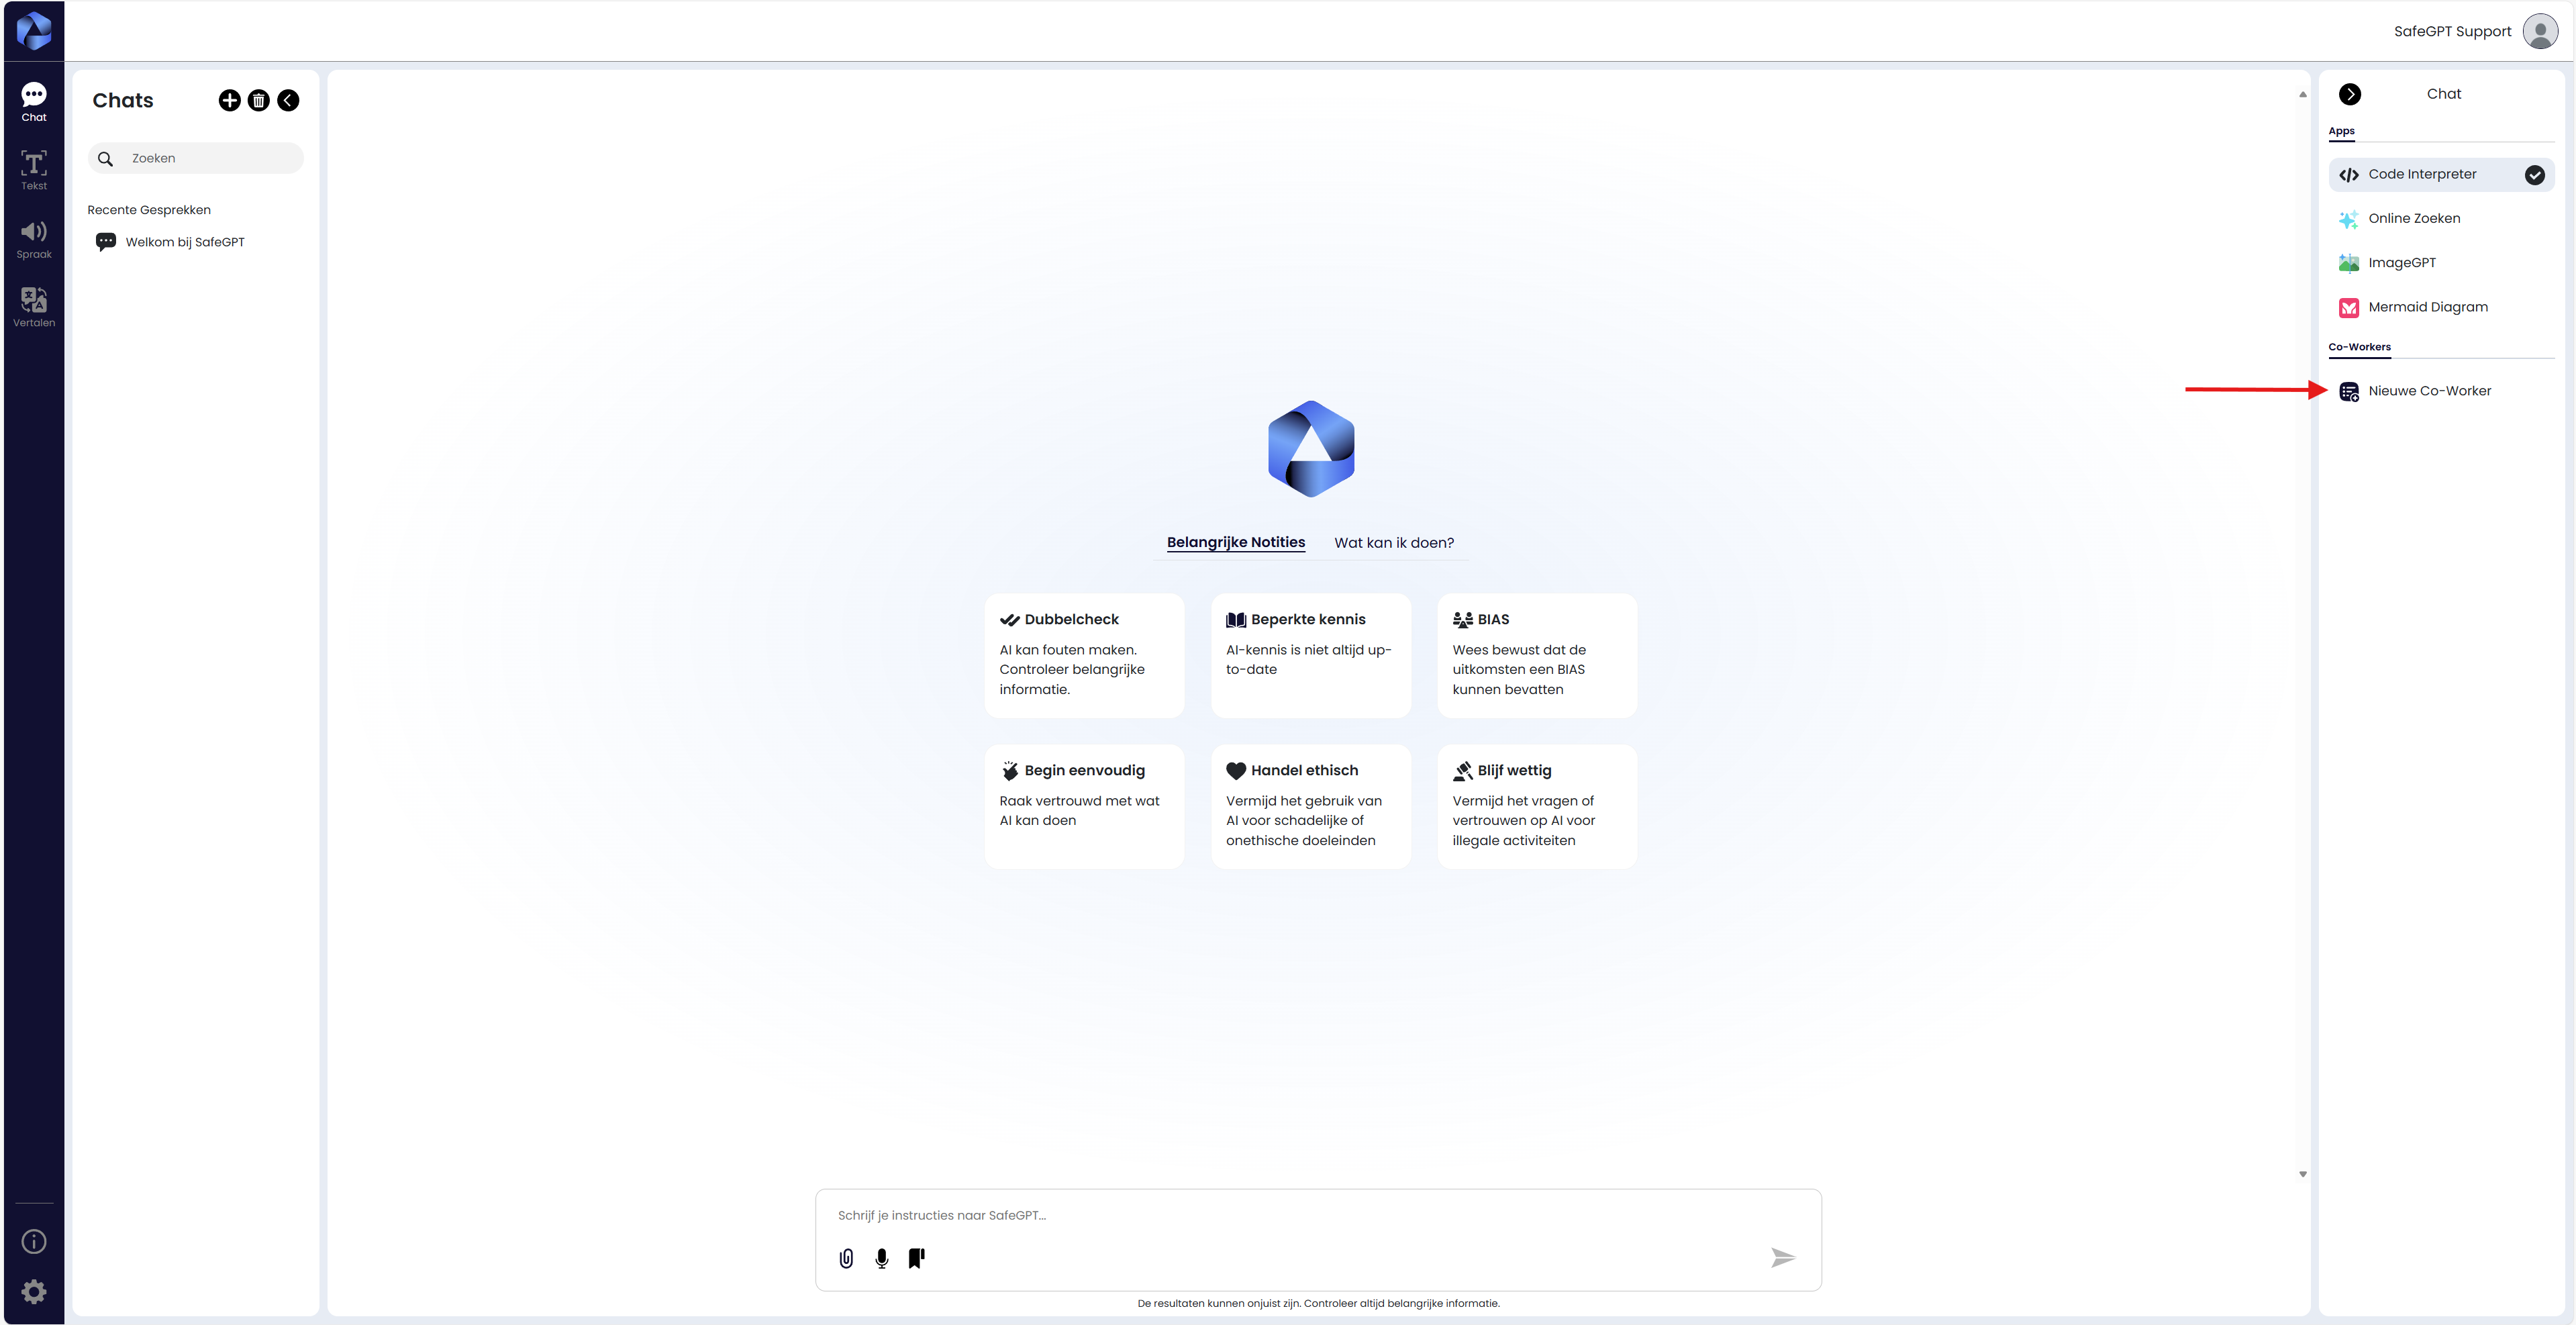The image size is (2576, 1325).
Task: Open the SafeGPT Support profile menu
Action: tap(2540, 31)
